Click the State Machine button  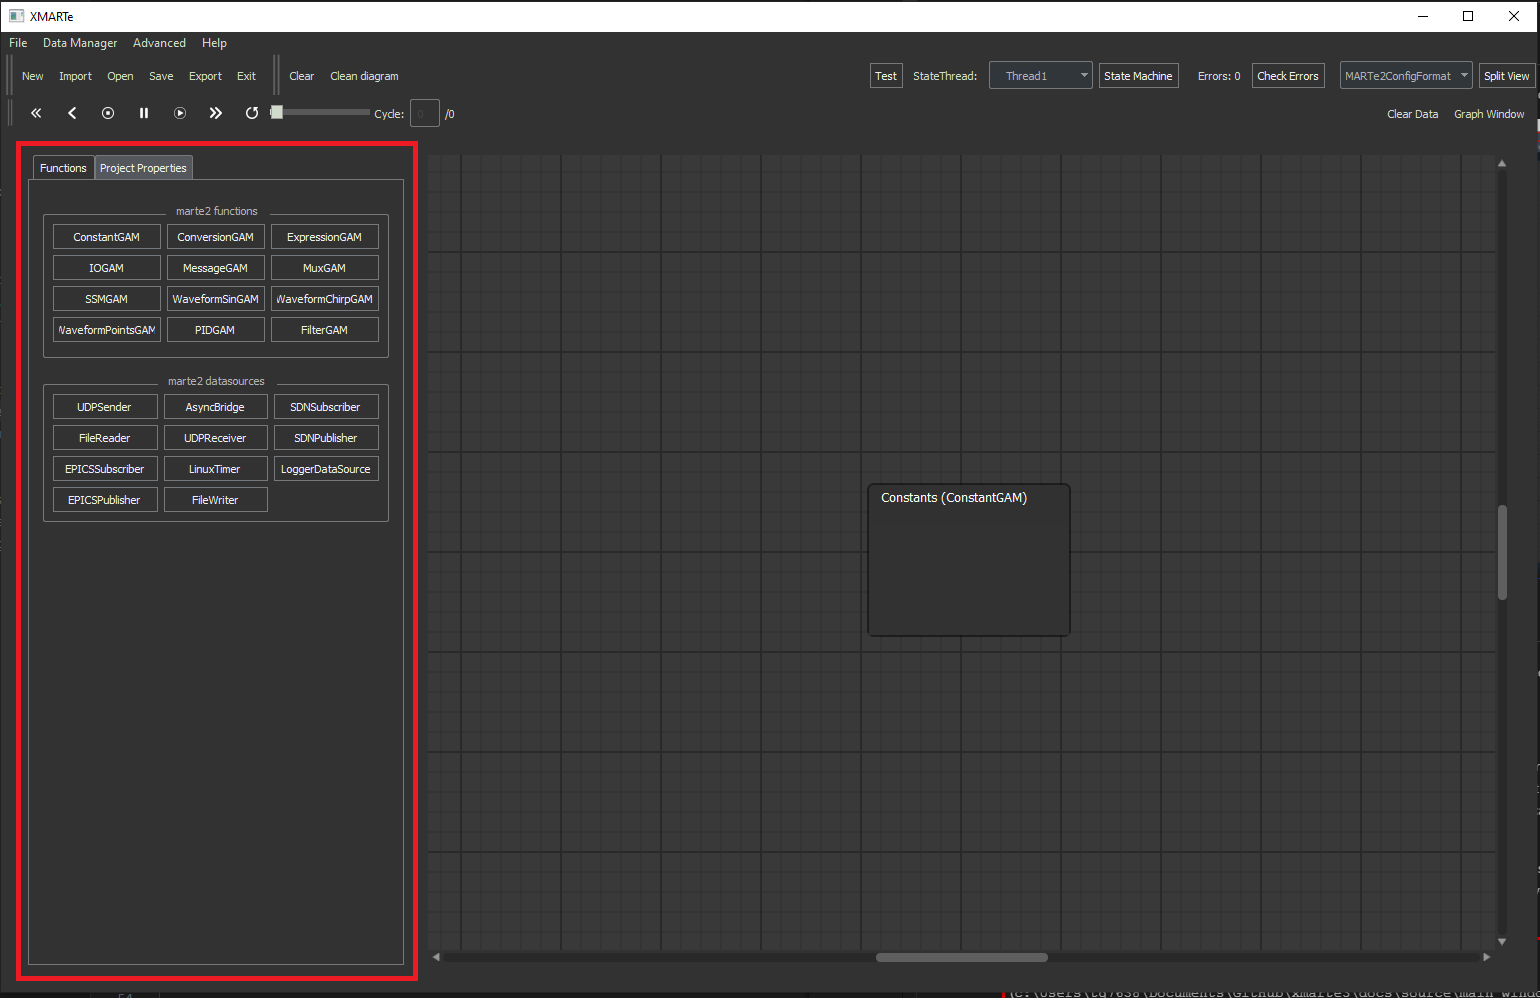(x=1138, y=76)
